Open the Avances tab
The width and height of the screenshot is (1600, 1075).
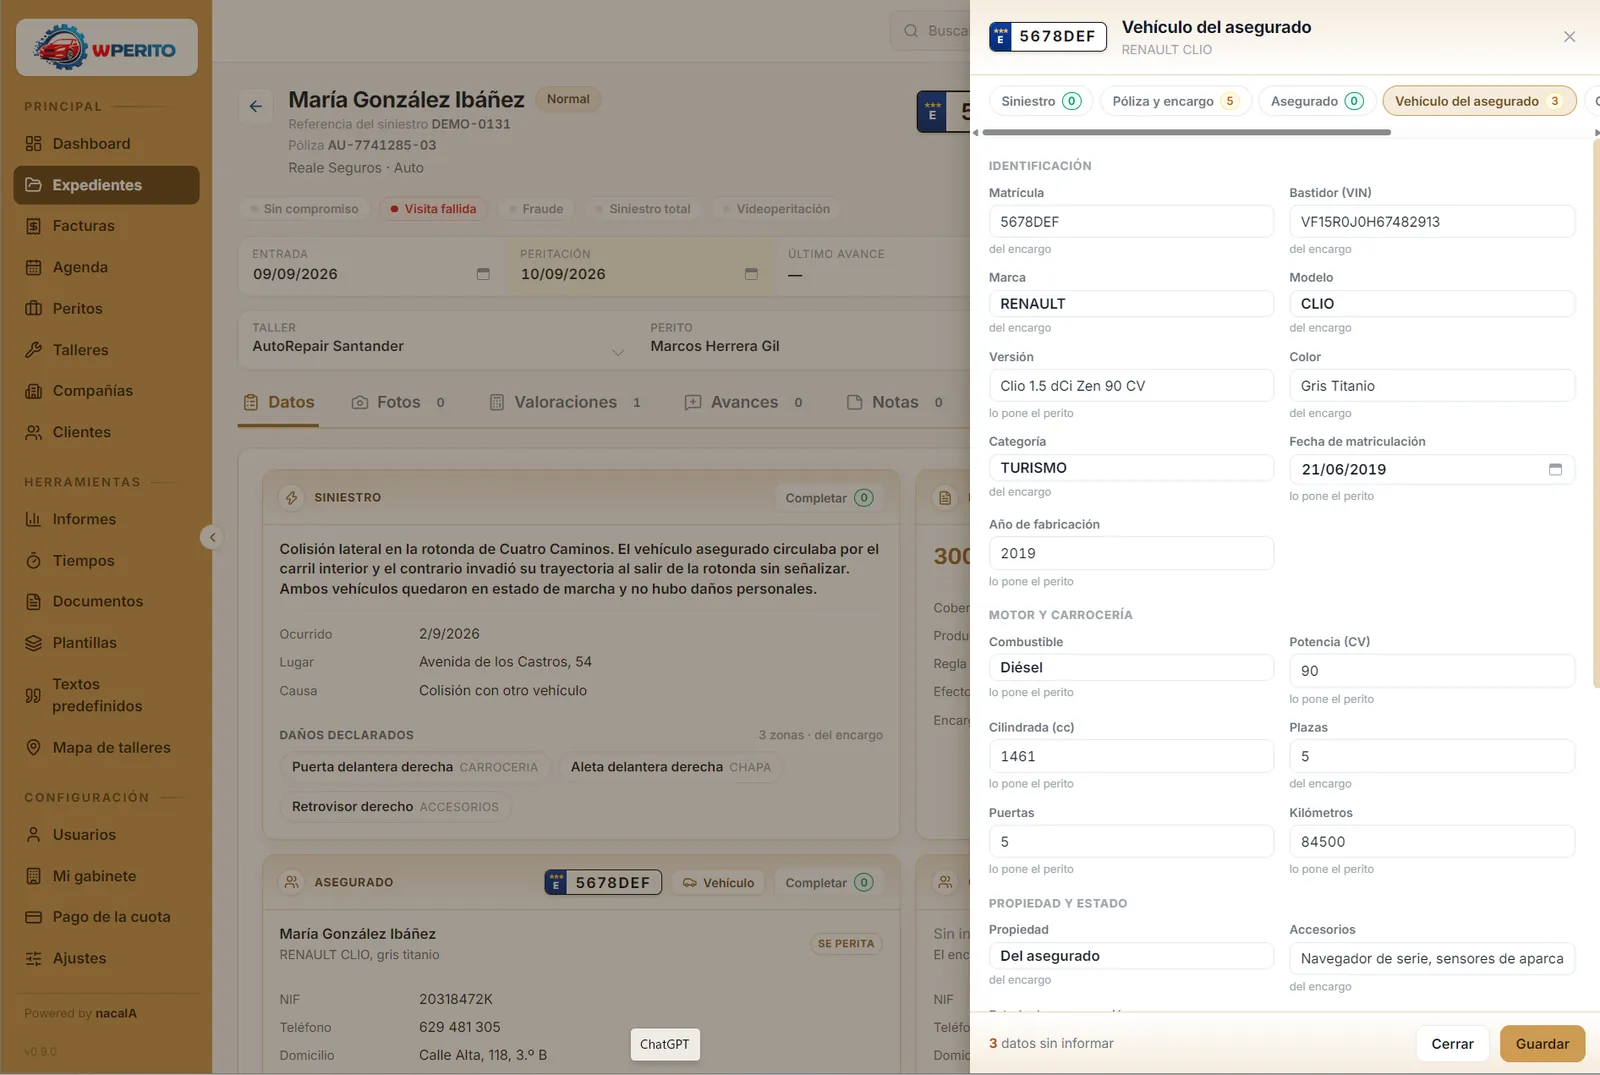pos(744,402)
